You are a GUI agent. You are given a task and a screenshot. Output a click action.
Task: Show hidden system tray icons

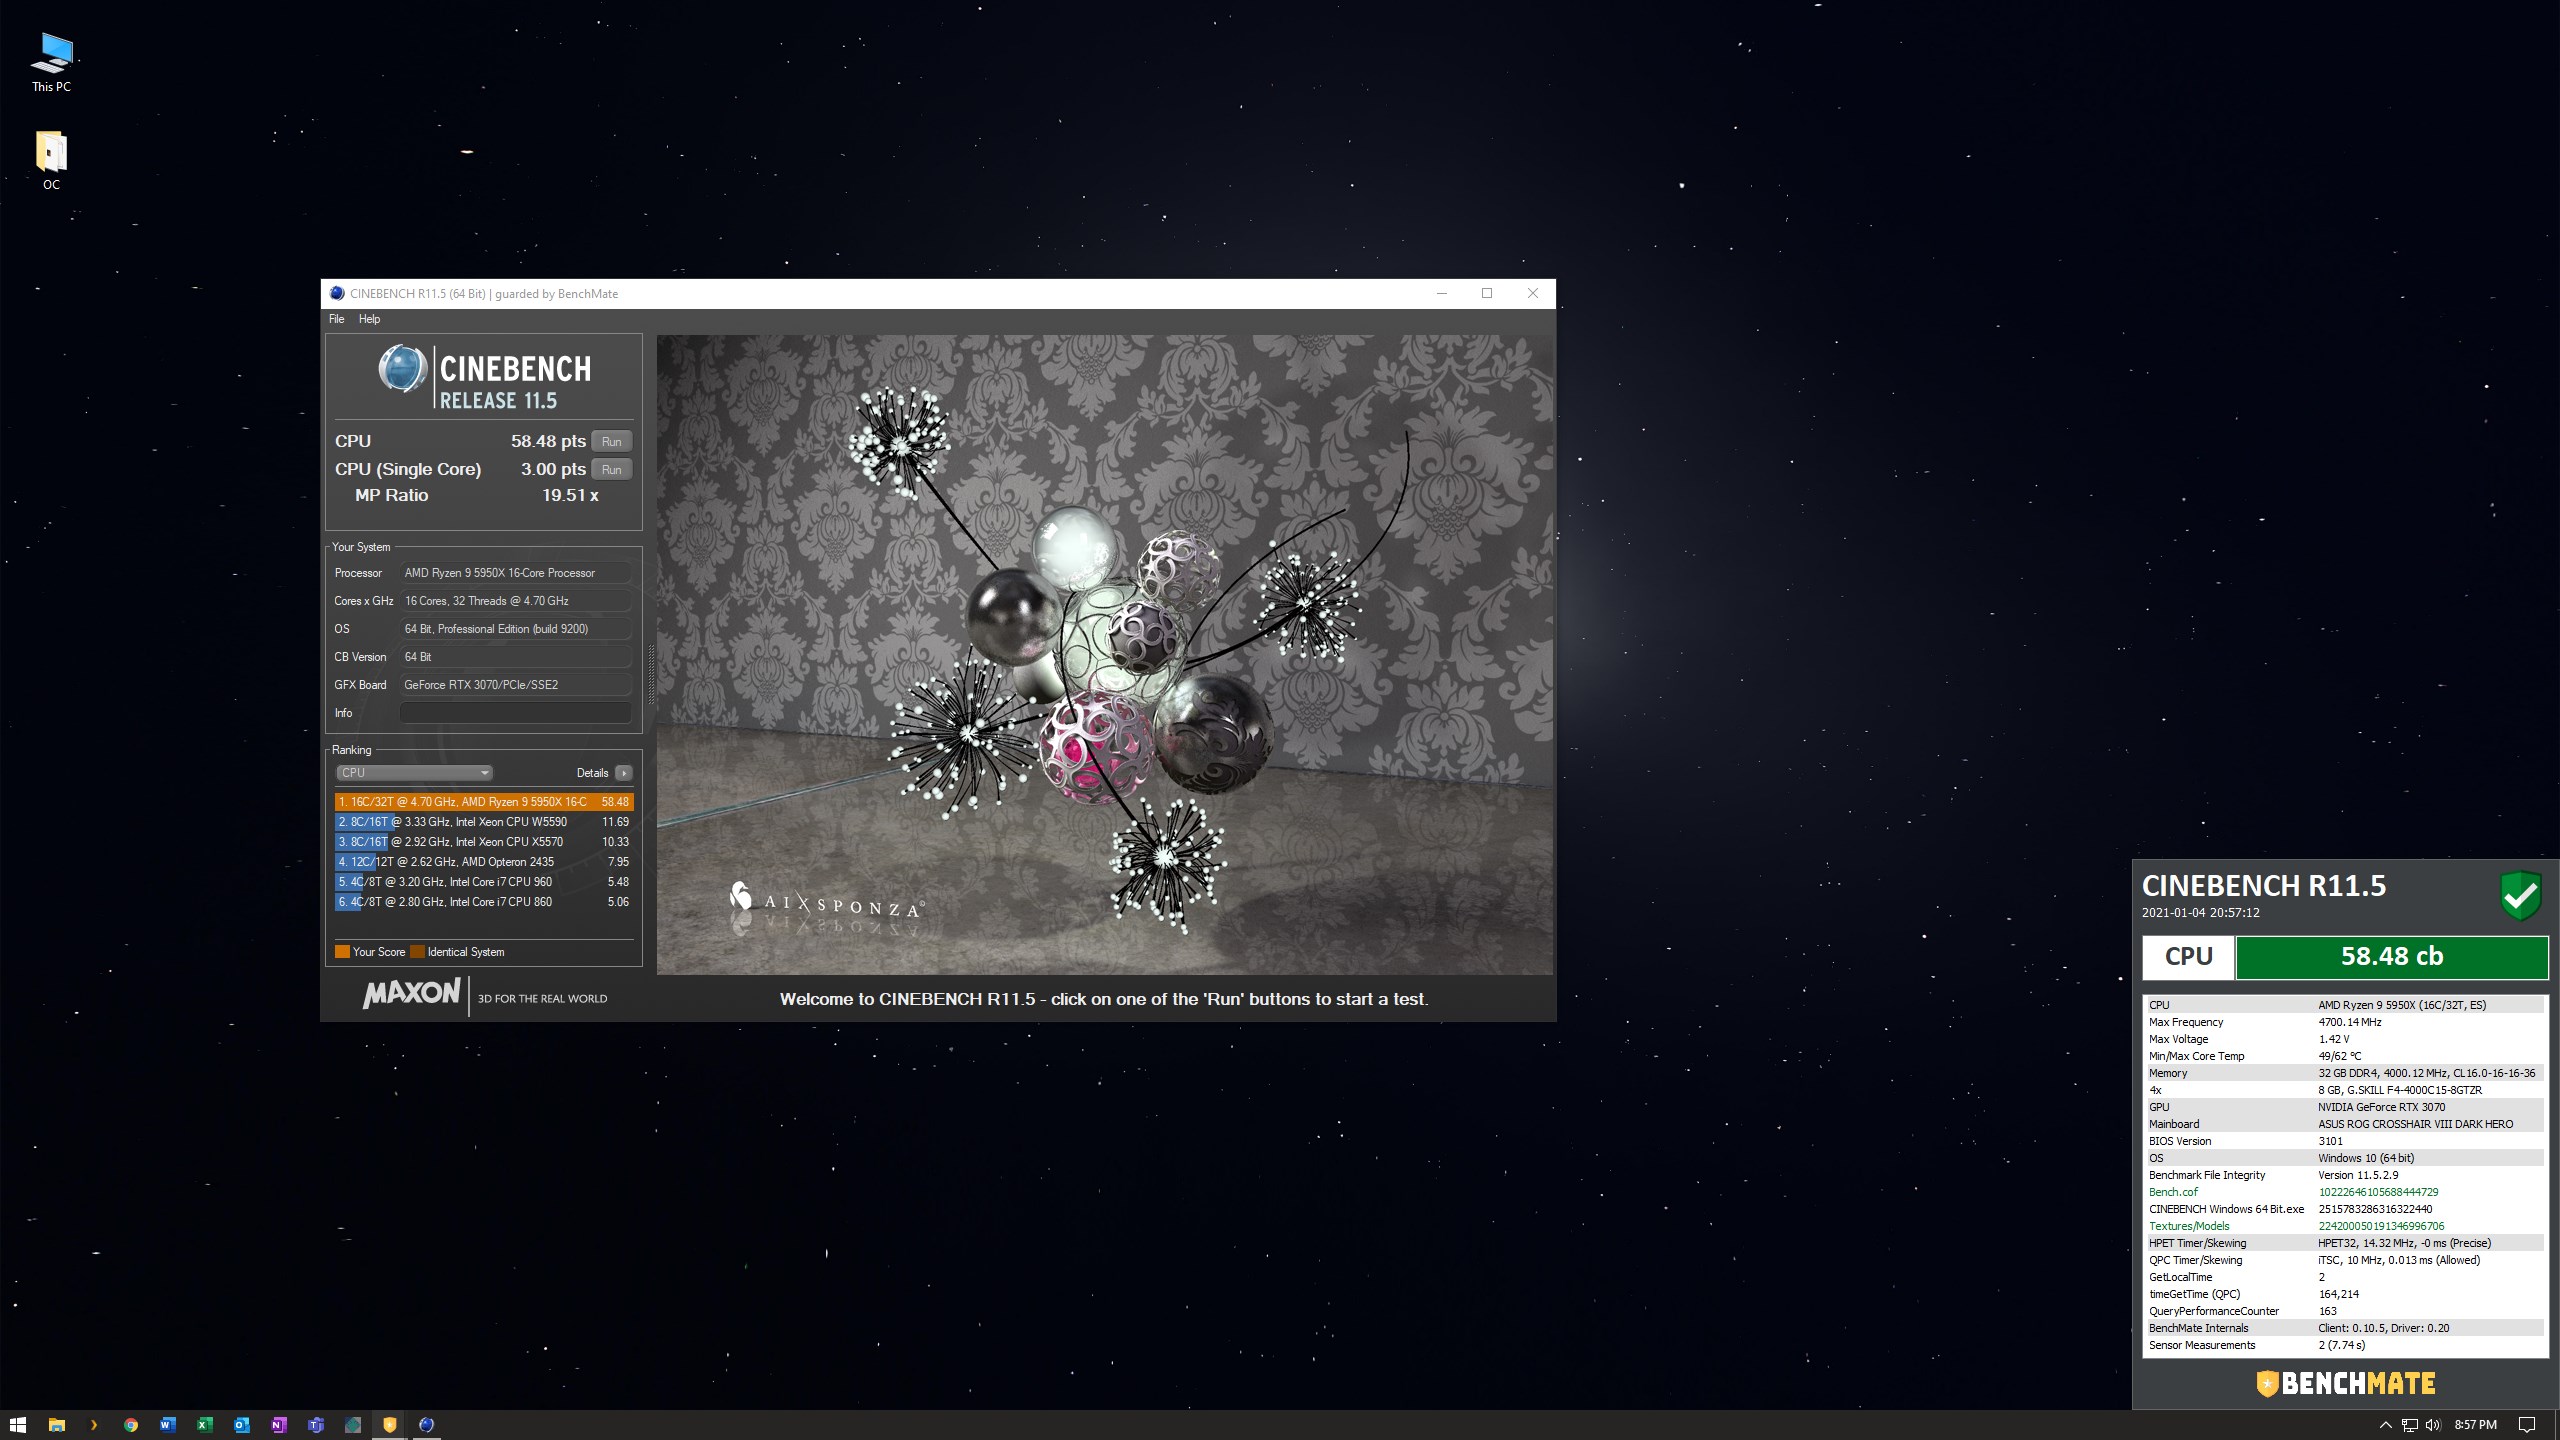pyautogui.click(x=2385, y=1425)
